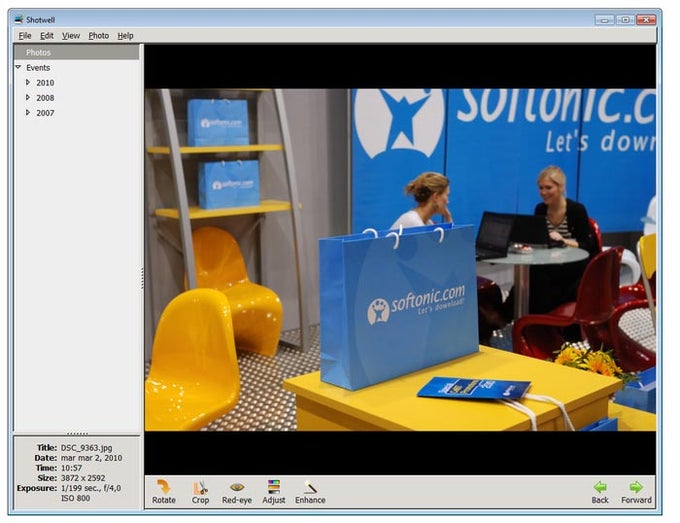The image size is (680, 523).
Task: Collapse the Events tree node
Action: click(x=18, y=67)
